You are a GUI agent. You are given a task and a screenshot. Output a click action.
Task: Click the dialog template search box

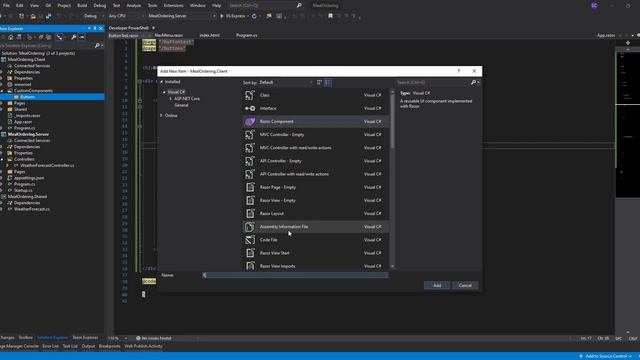[433, 82]
